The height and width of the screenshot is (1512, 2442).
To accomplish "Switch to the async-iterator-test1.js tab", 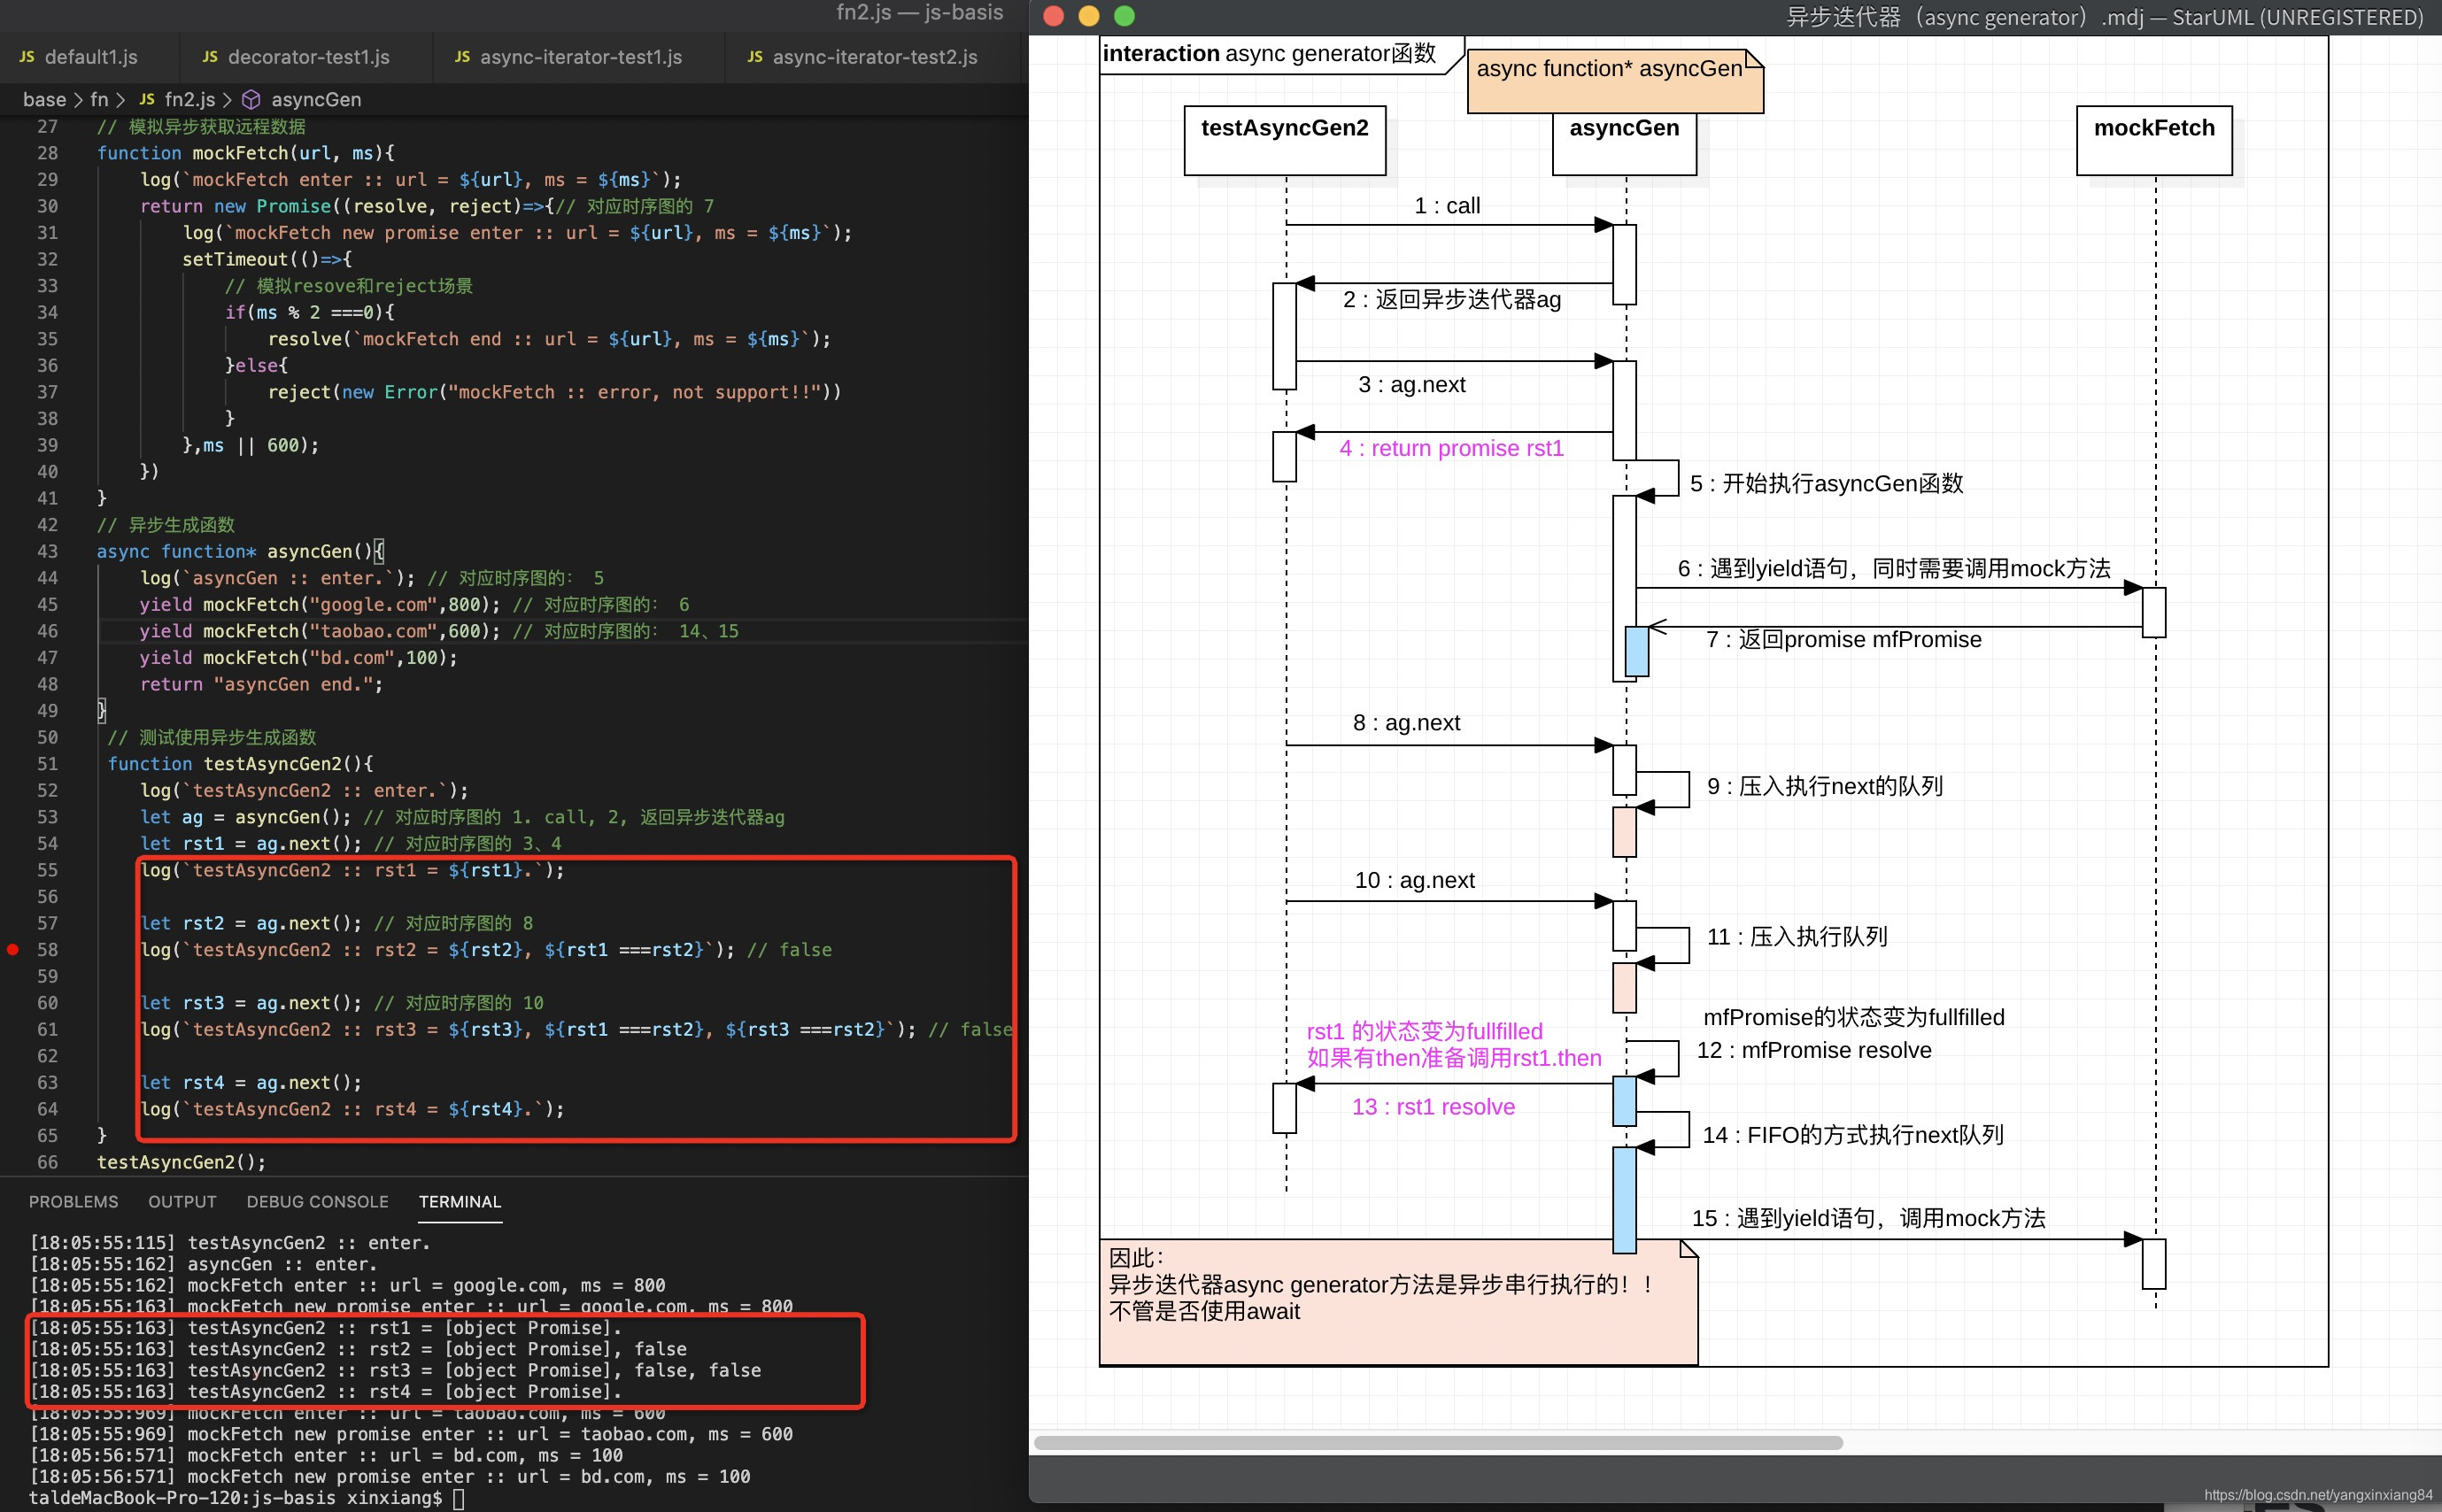I will pos(580,57).
